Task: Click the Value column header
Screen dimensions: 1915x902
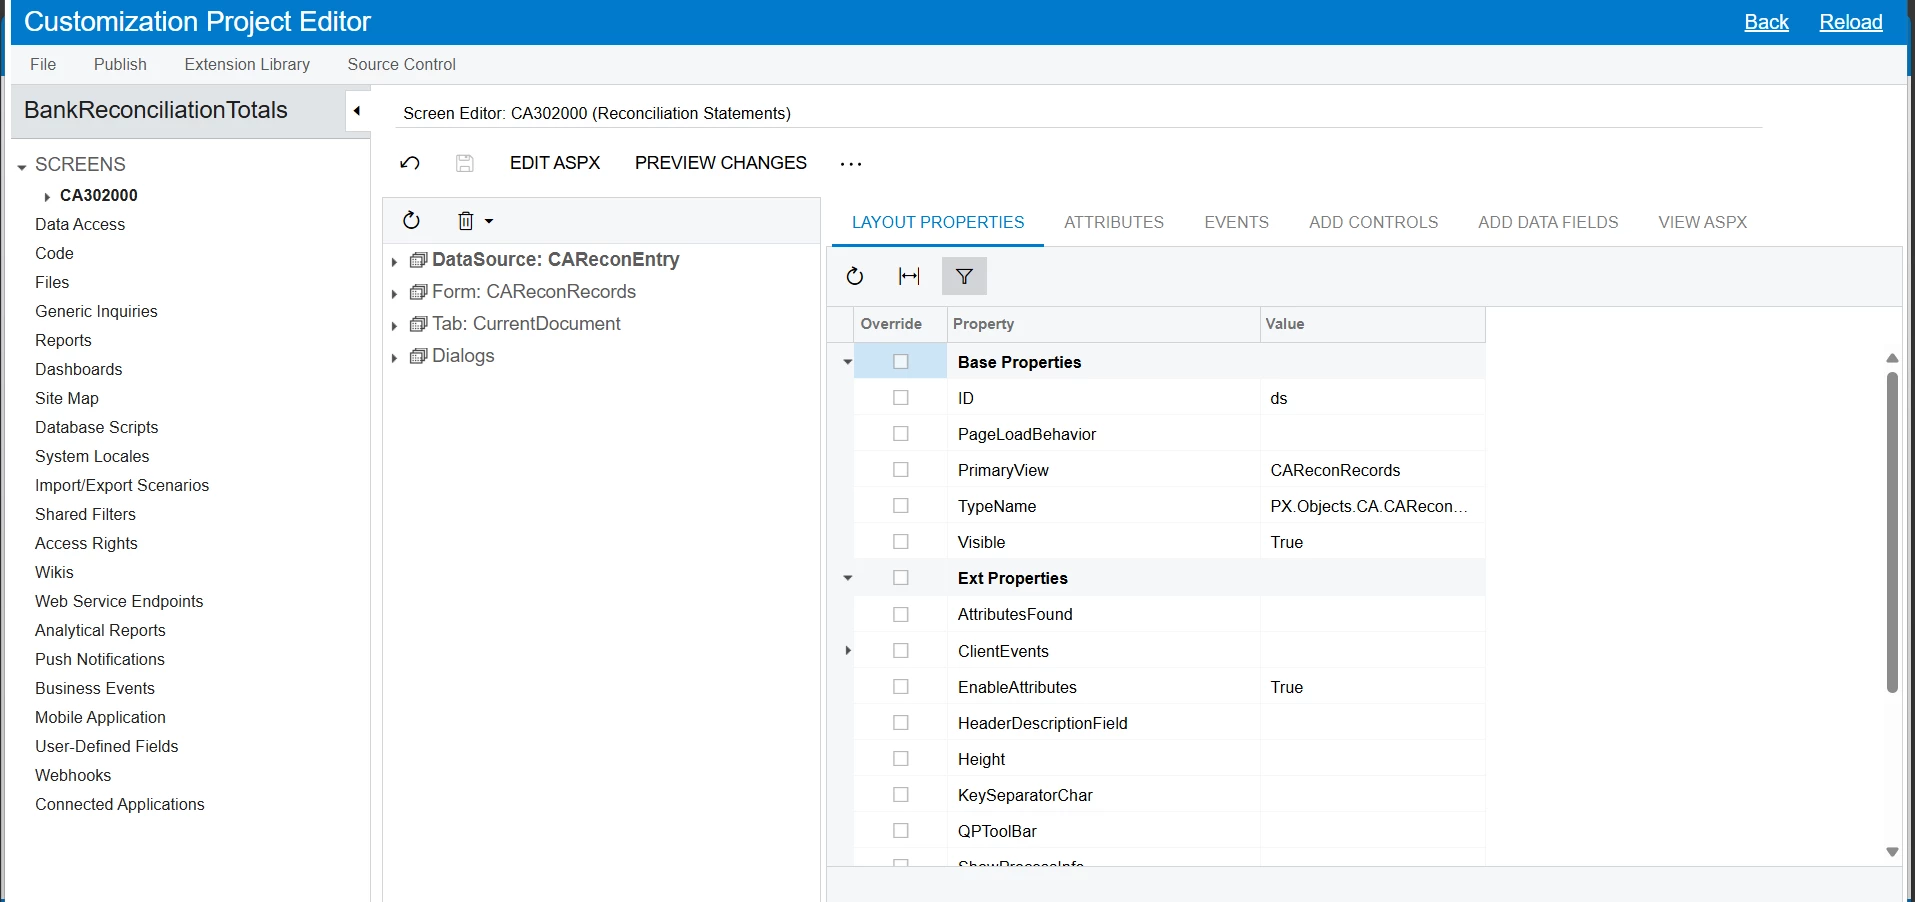Action: pyautogui.click(x=1372, y=324)
